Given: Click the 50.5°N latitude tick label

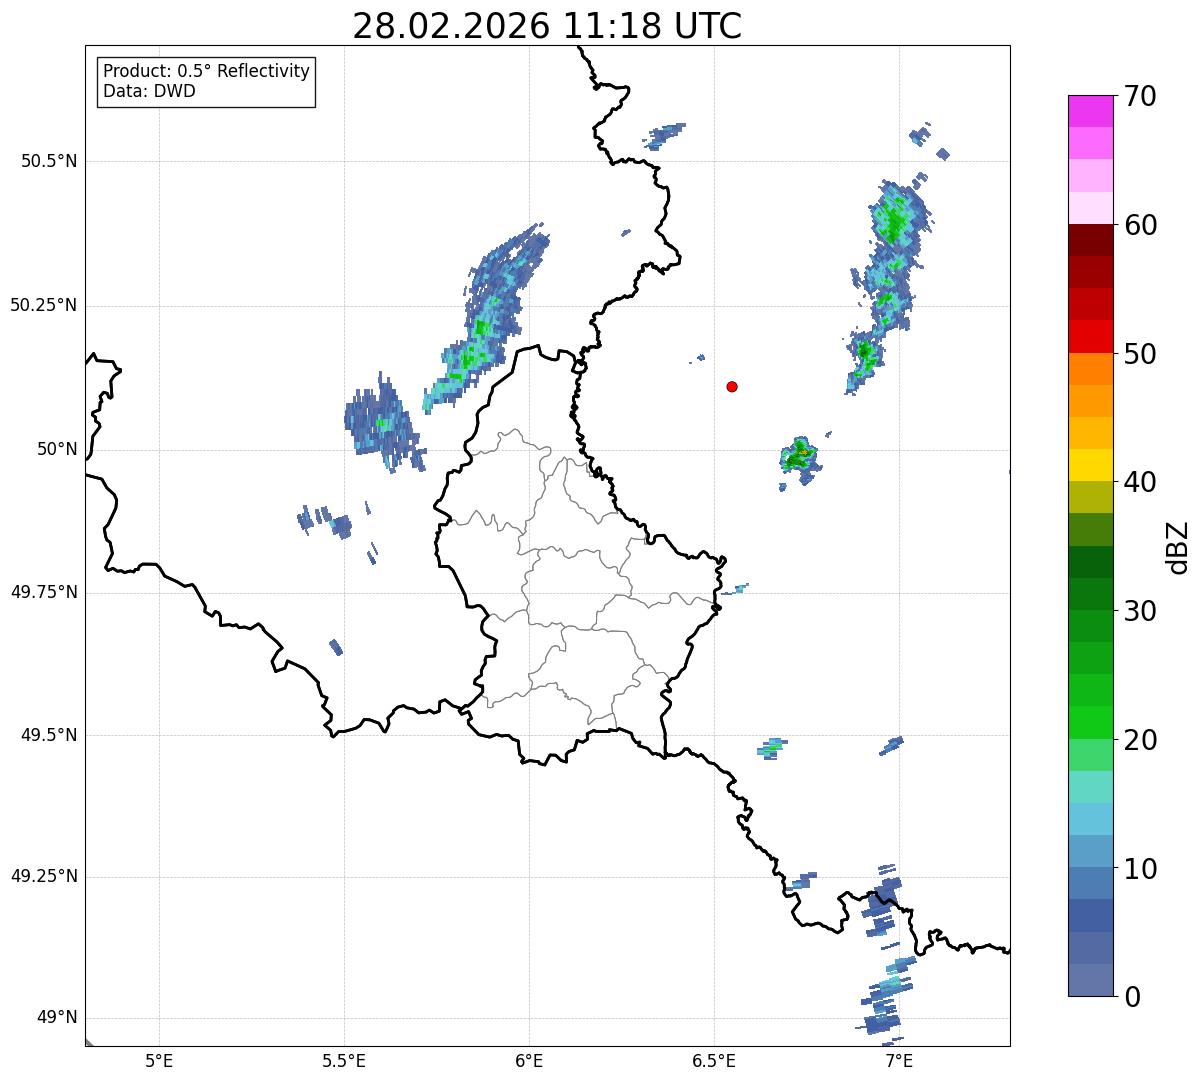Looking at the screenshot, I should [x=49, y=161].
